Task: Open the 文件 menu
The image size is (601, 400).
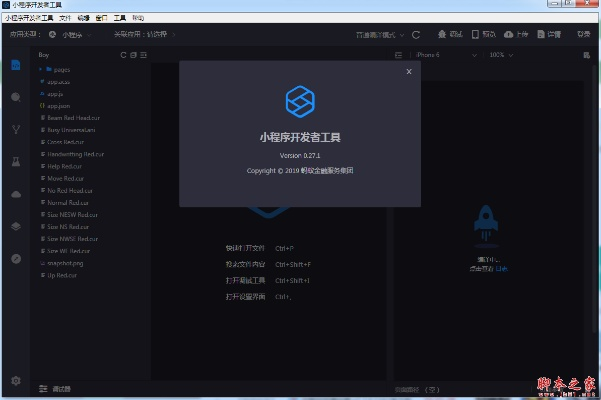Action: 65,18
